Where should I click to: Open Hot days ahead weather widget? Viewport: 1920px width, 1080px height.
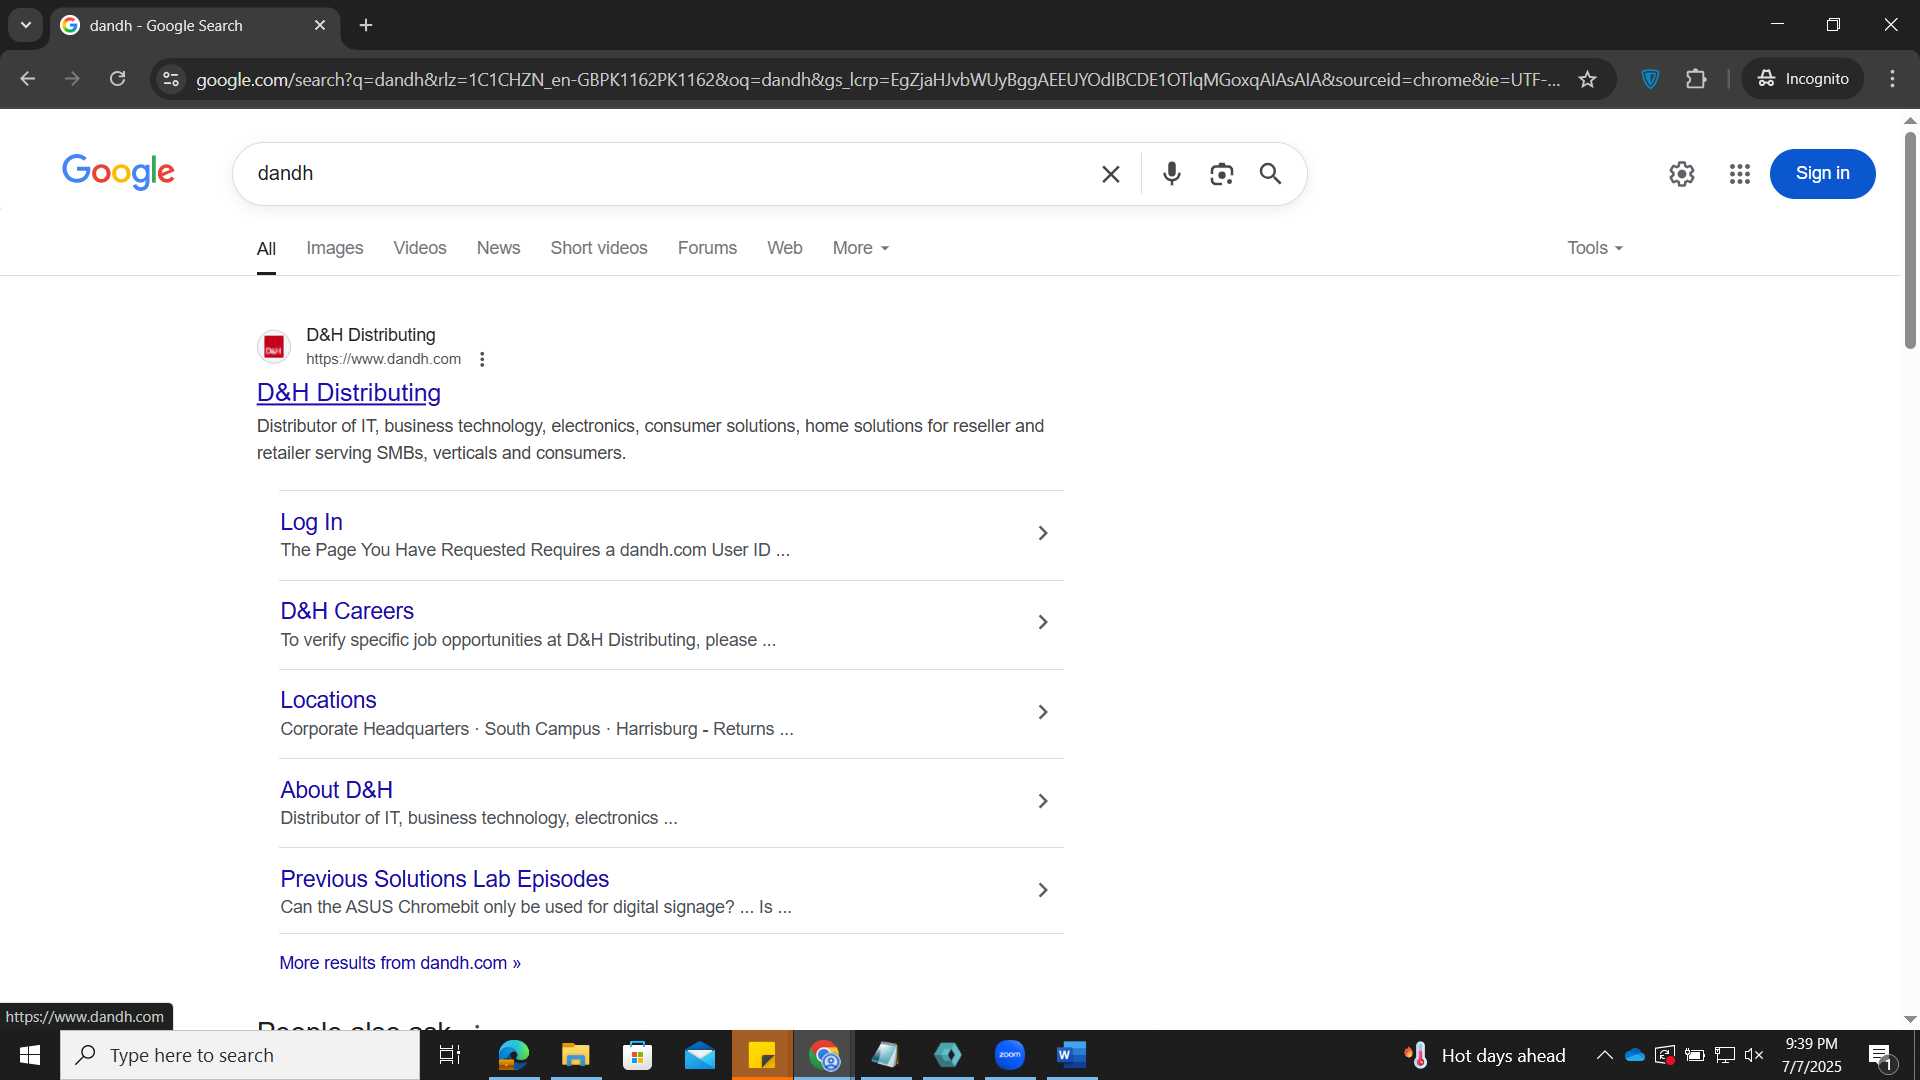(1485, 1055)
